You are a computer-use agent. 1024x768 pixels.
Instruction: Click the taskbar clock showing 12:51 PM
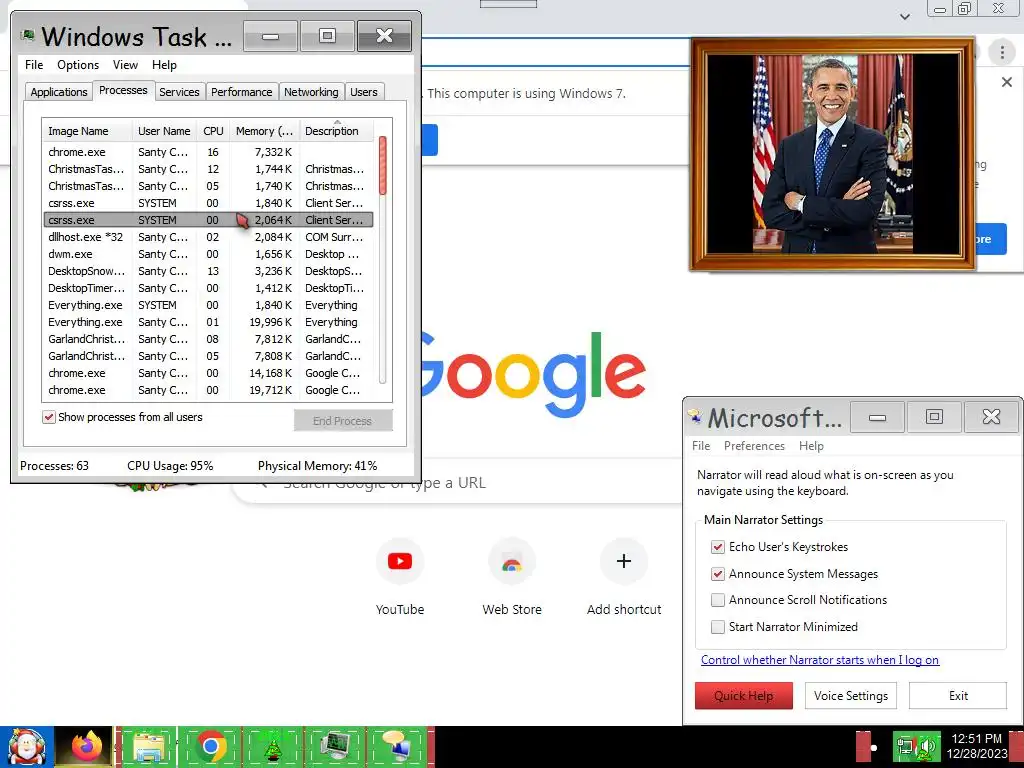pyautogui.click(x=977, y=746)
